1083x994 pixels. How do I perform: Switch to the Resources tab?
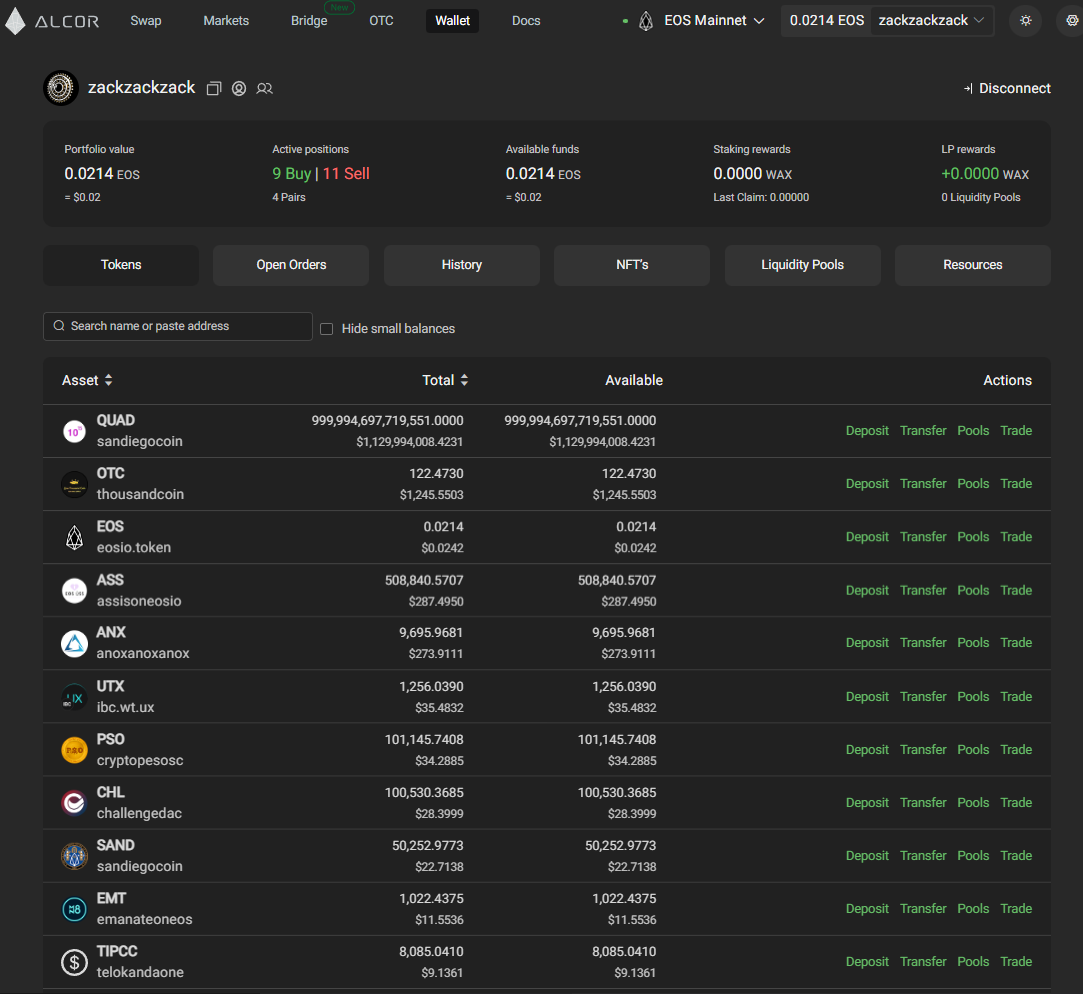[972, 265]
